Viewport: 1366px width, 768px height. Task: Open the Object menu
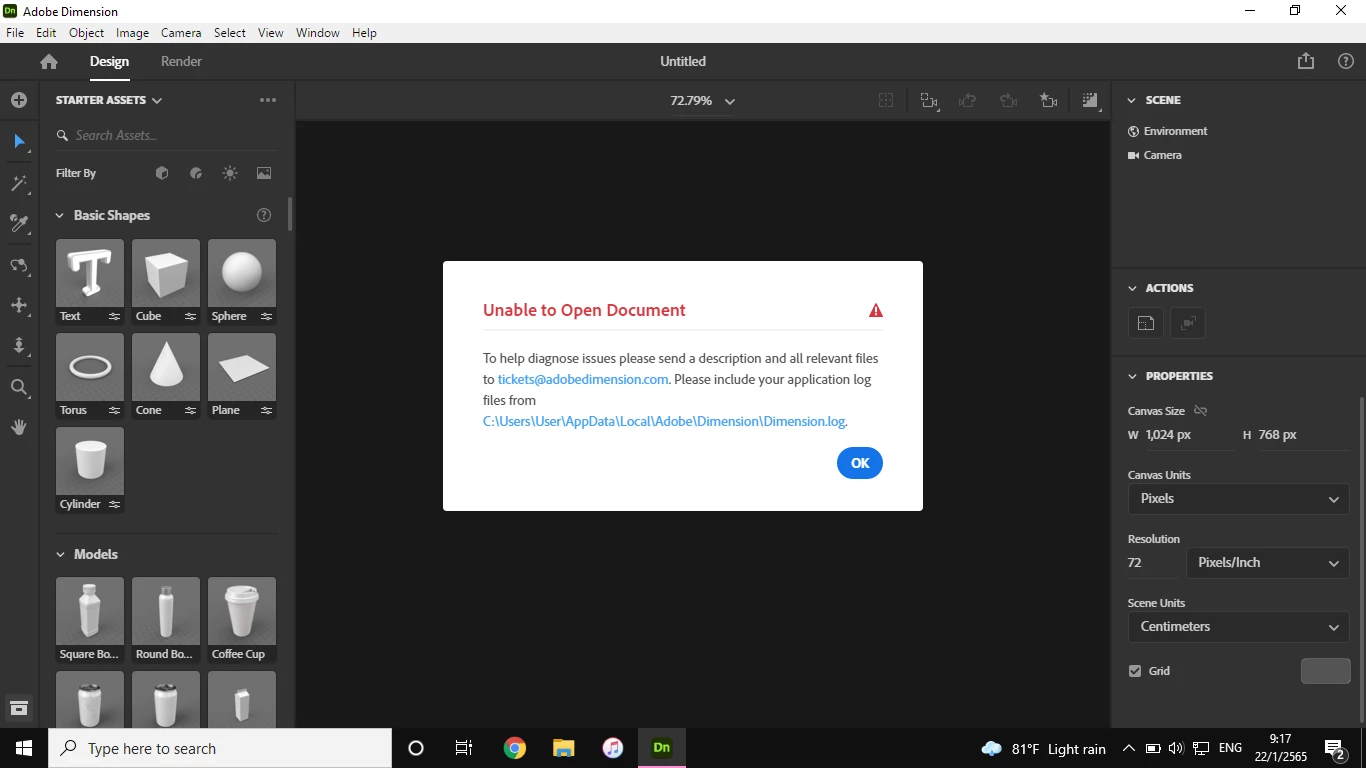[x=87, y=33]
